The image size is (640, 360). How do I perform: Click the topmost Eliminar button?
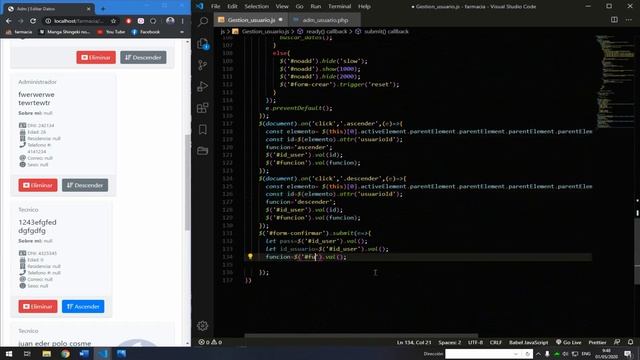96,58
